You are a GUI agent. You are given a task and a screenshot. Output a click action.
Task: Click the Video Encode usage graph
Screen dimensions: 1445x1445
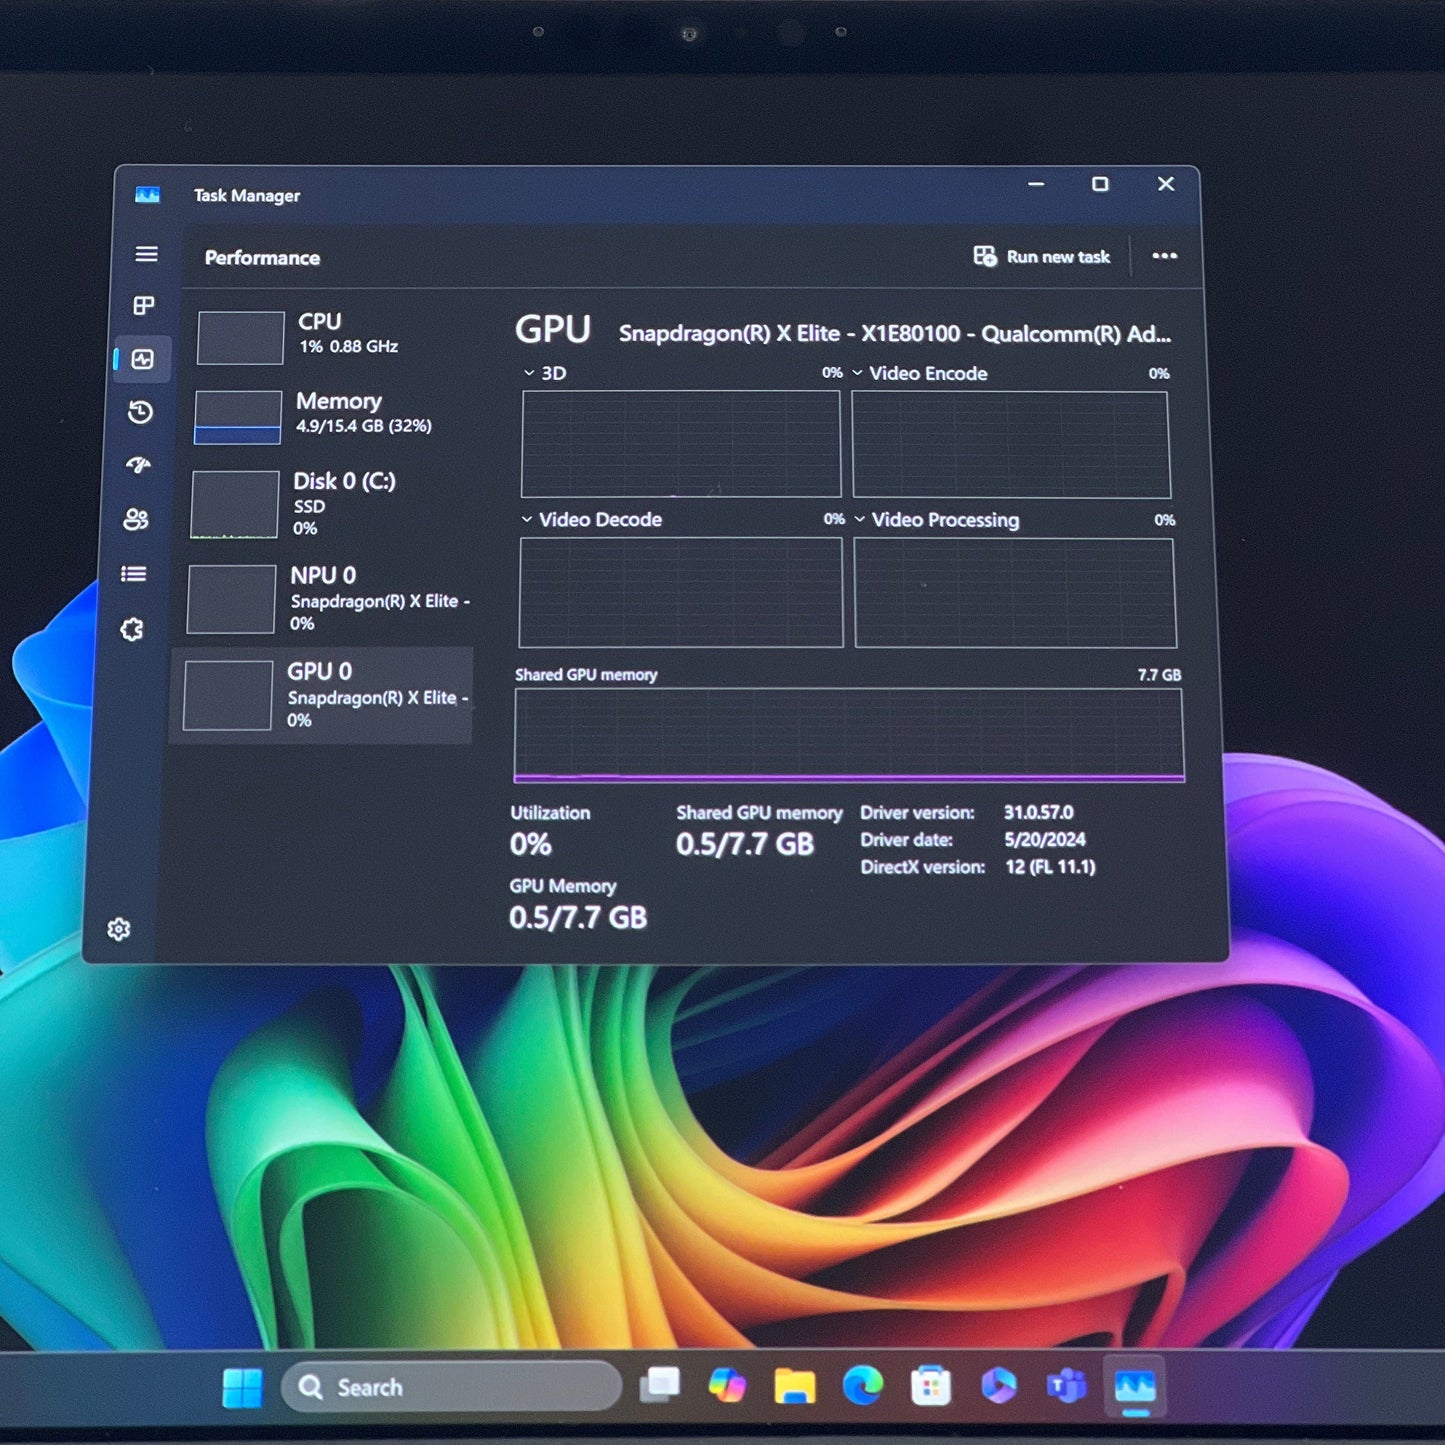[x=1011, y=444]
